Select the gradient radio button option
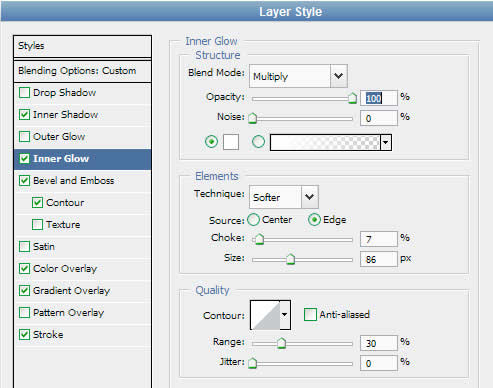 pyautogui.click(x=259, y=142)
